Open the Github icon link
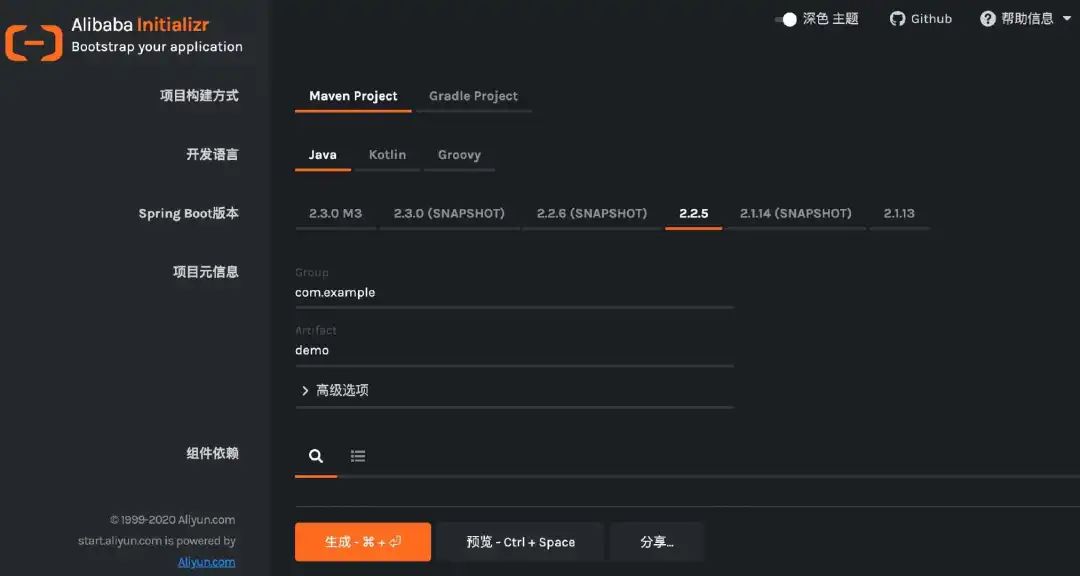This screenshot has width=1080, height=576. tap(897, 19)
